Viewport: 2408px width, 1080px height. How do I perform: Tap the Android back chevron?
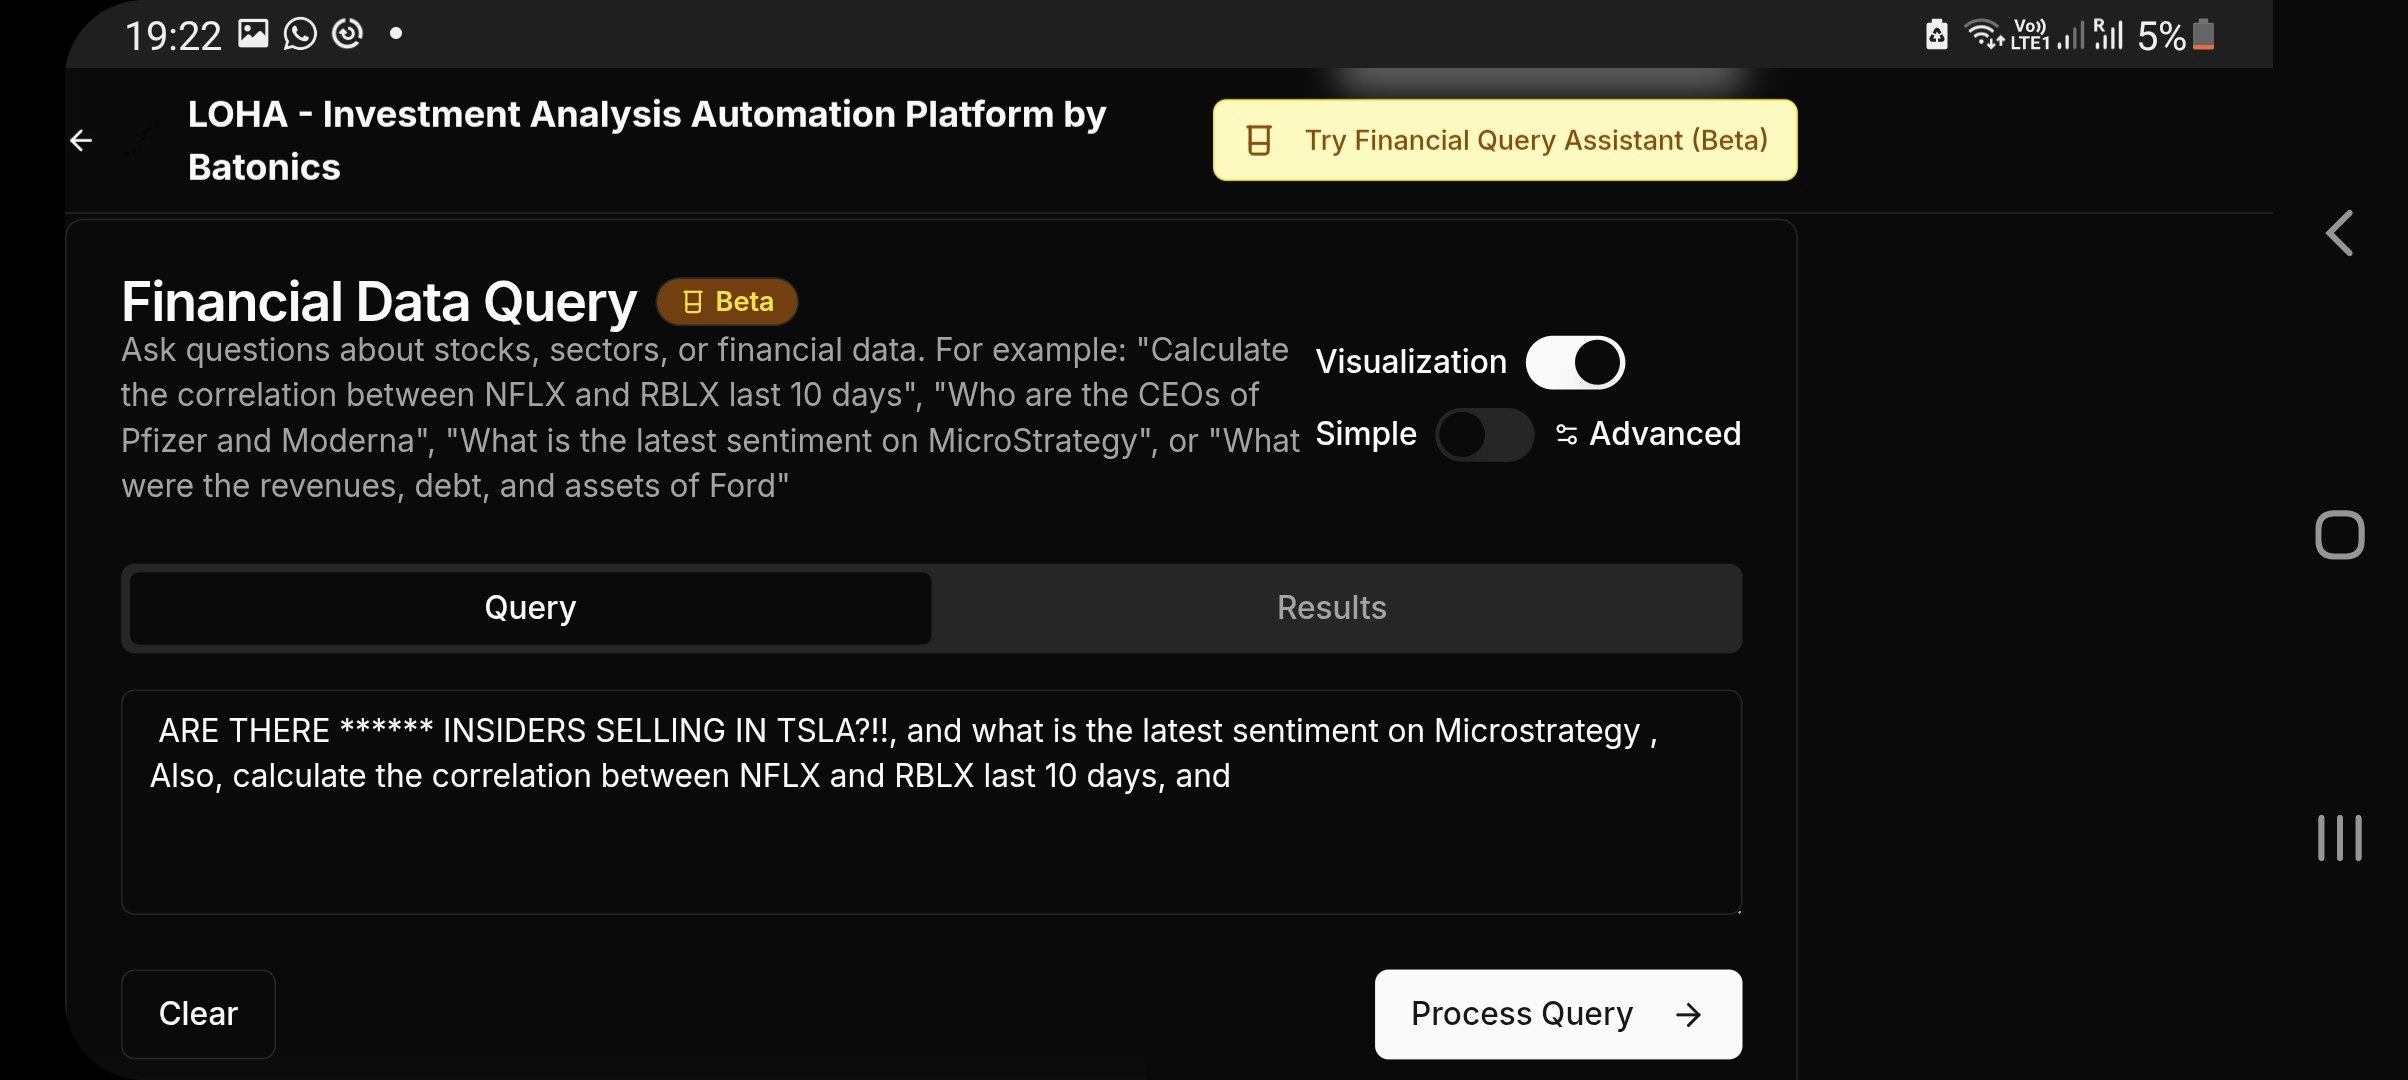pyautogui.click(x=2339, y=234)
